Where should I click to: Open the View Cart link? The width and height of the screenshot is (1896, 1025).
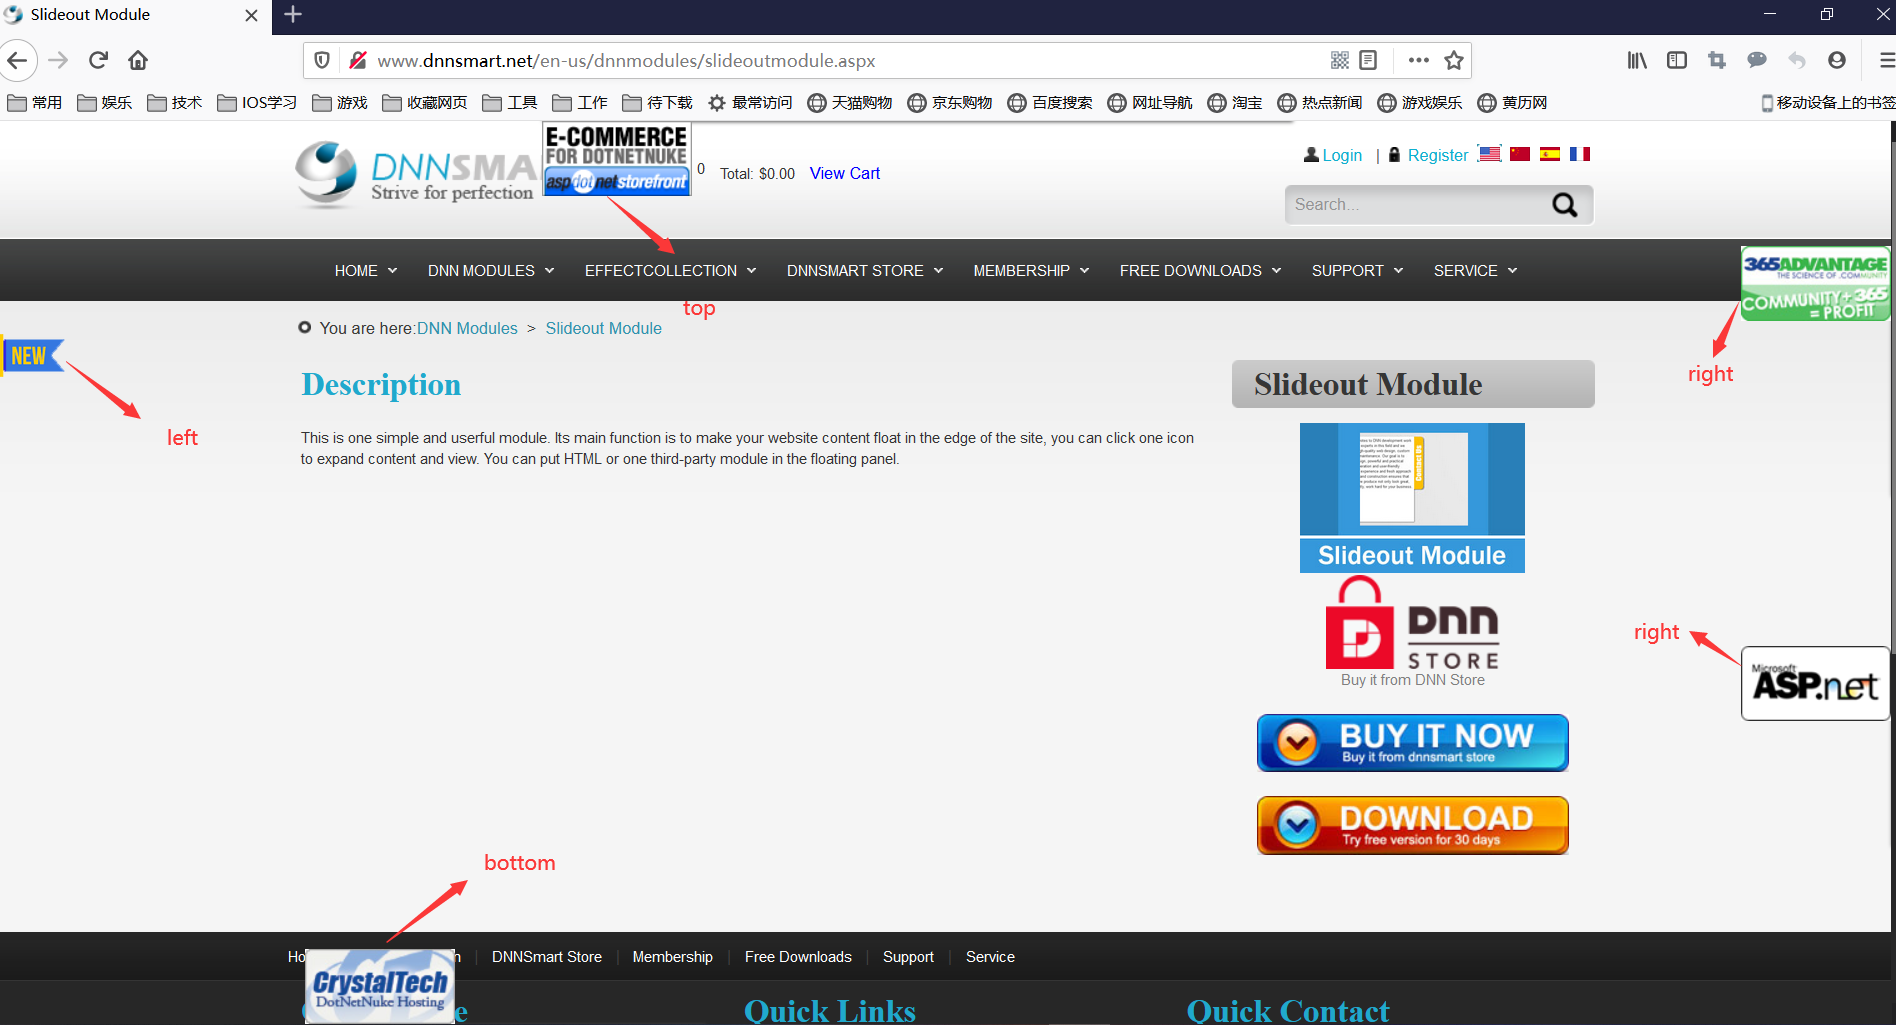pyautogui.click(x=845, y=173)
